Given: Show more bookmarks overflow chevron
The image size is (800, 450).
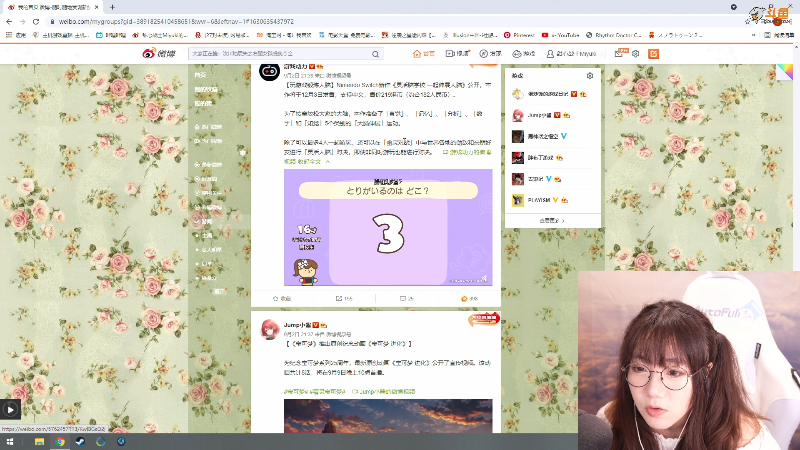Looking at the screenshot, I should click(754, 35).
